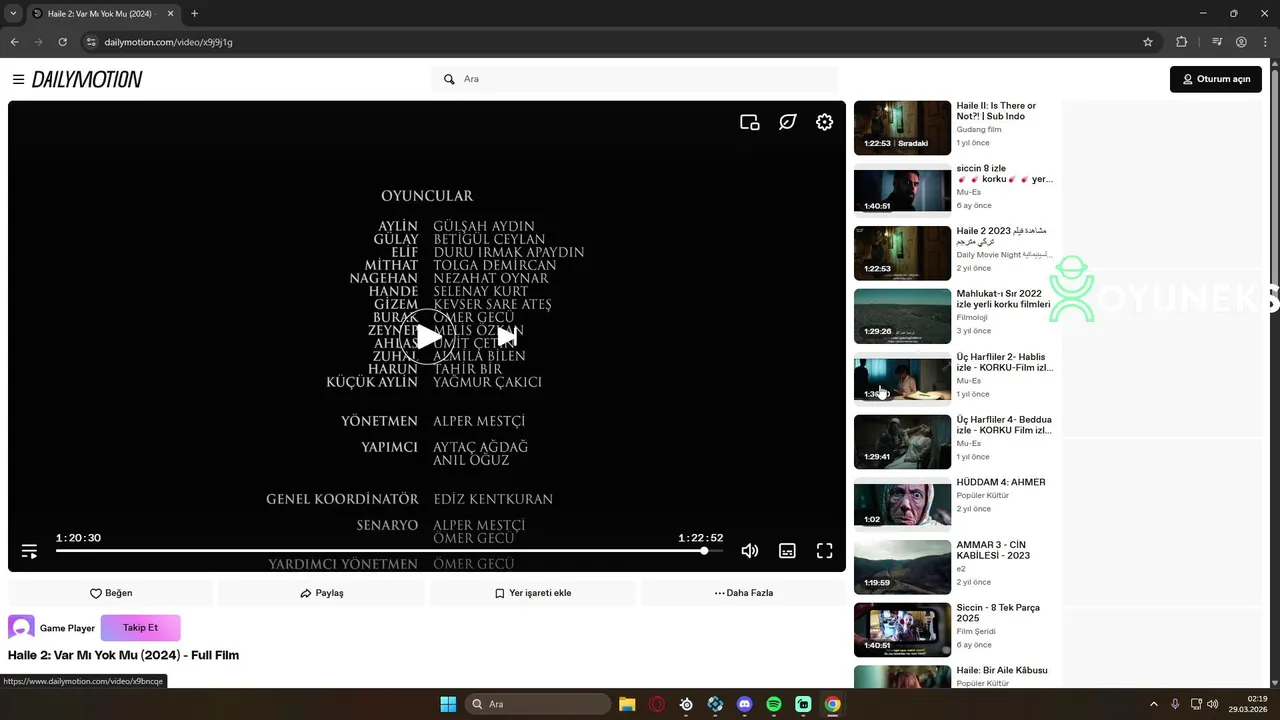Open 'Siccin - 8 Tek Parça 2025' thumbnail

(x=902, y=630)
